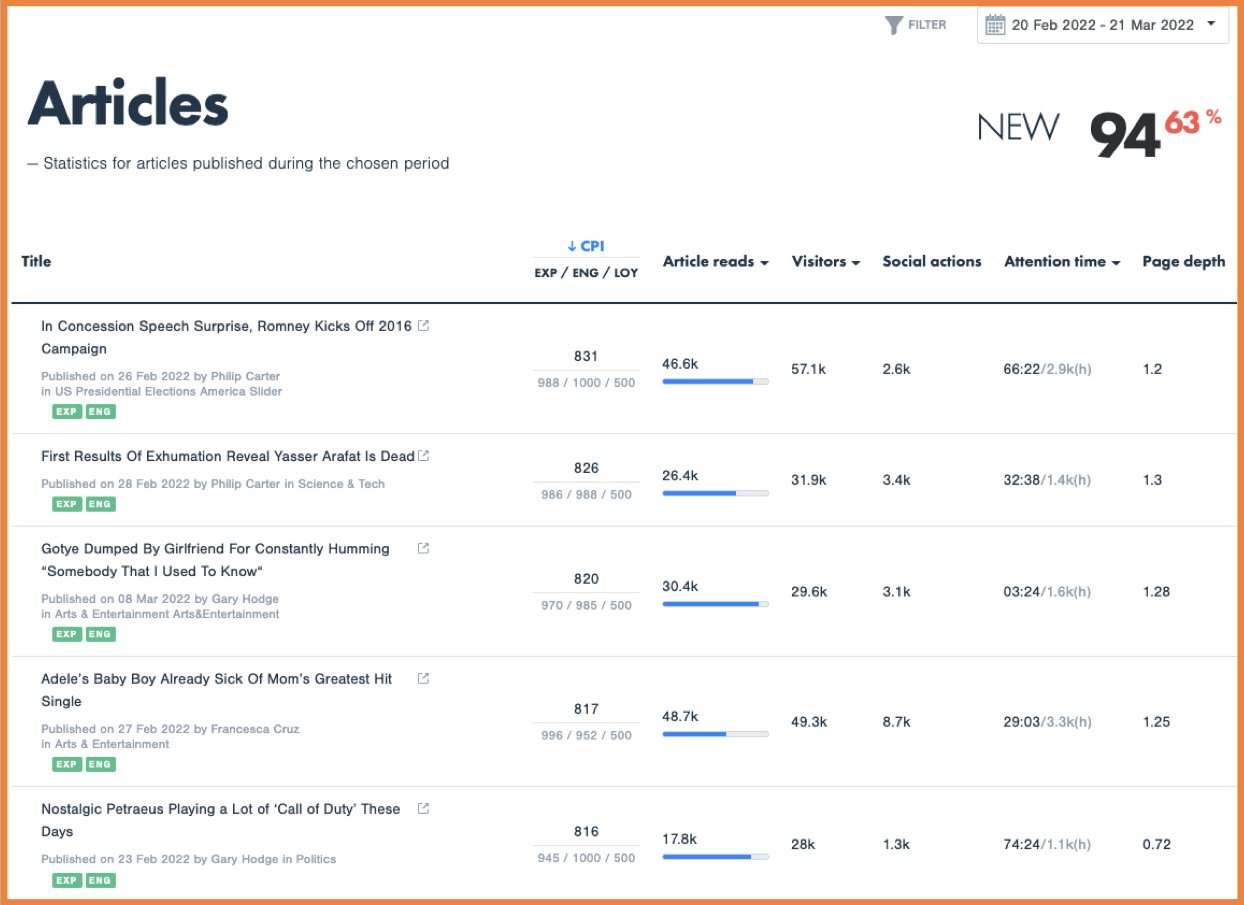Toggle the EXP badge on the Petraeus article
1244x905 pixels.
[66, 880]
